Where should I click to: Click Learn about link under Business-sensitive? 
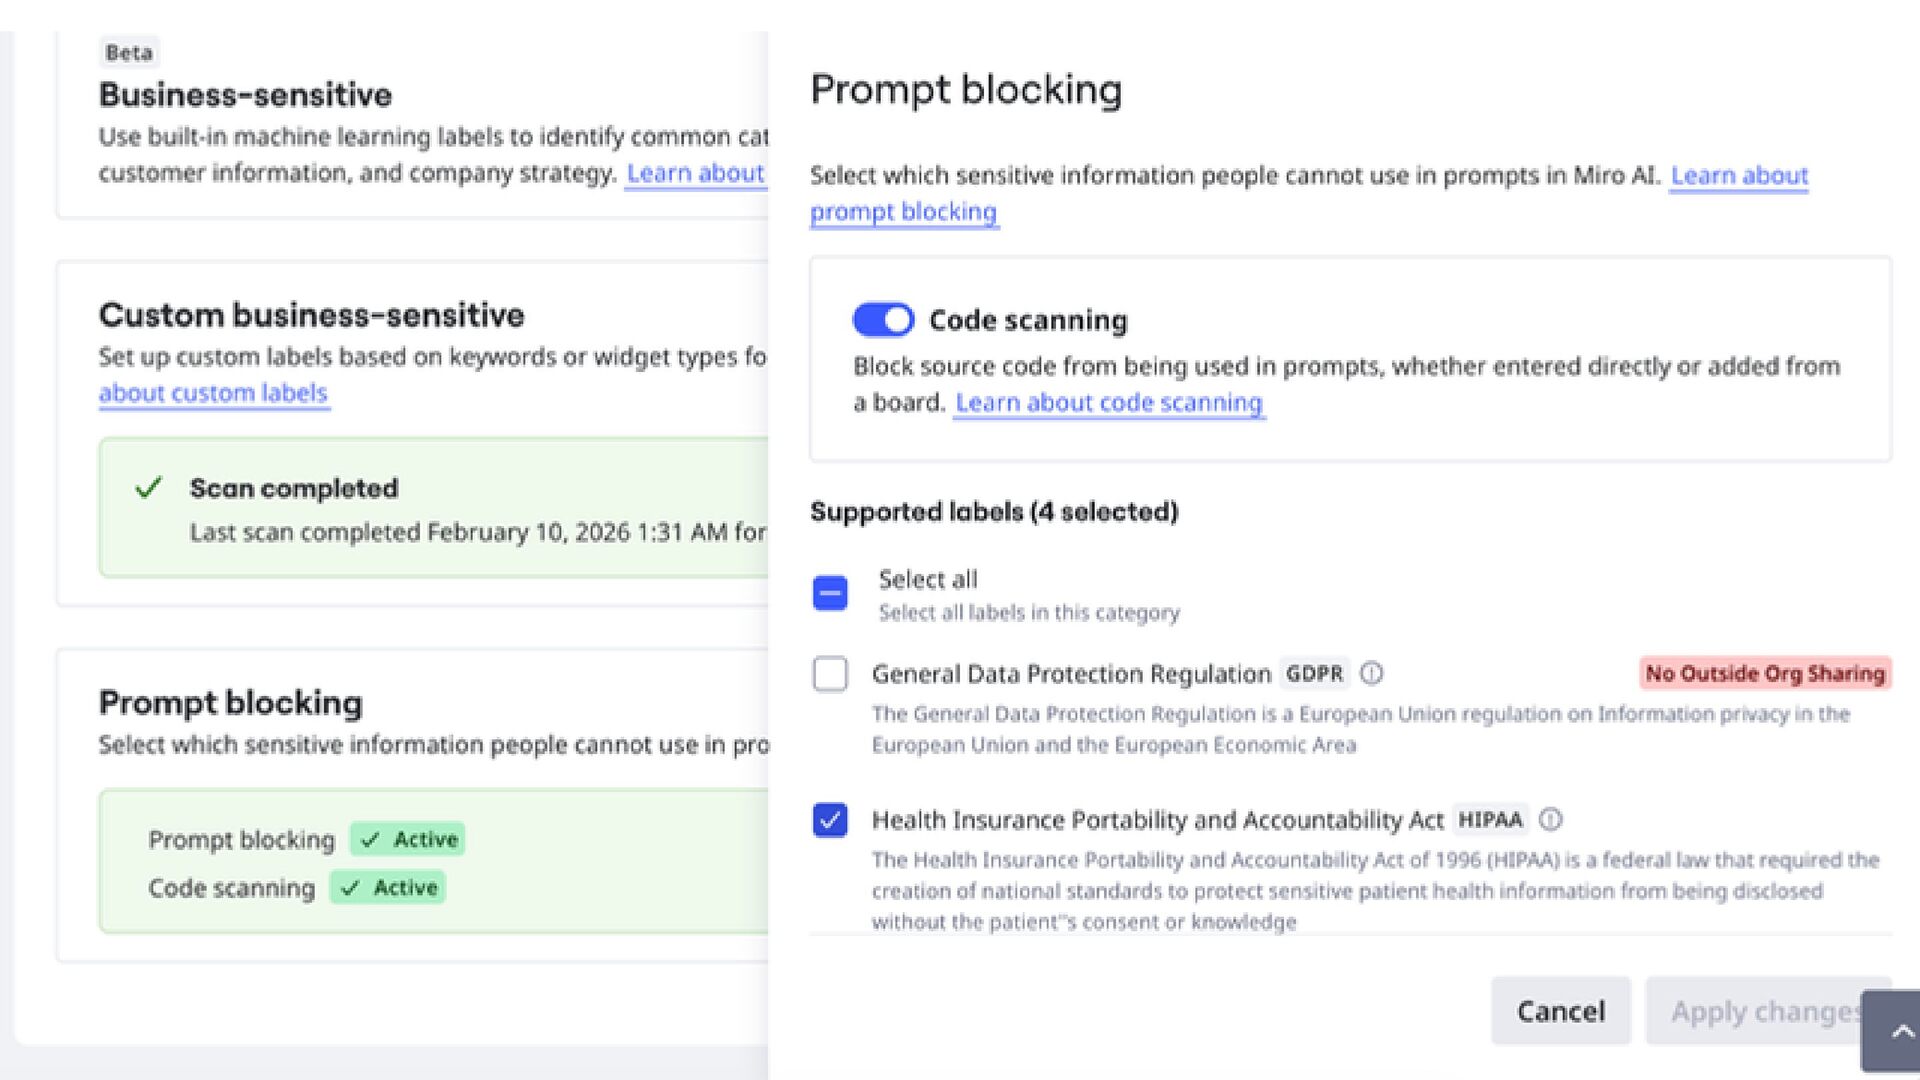695,173
